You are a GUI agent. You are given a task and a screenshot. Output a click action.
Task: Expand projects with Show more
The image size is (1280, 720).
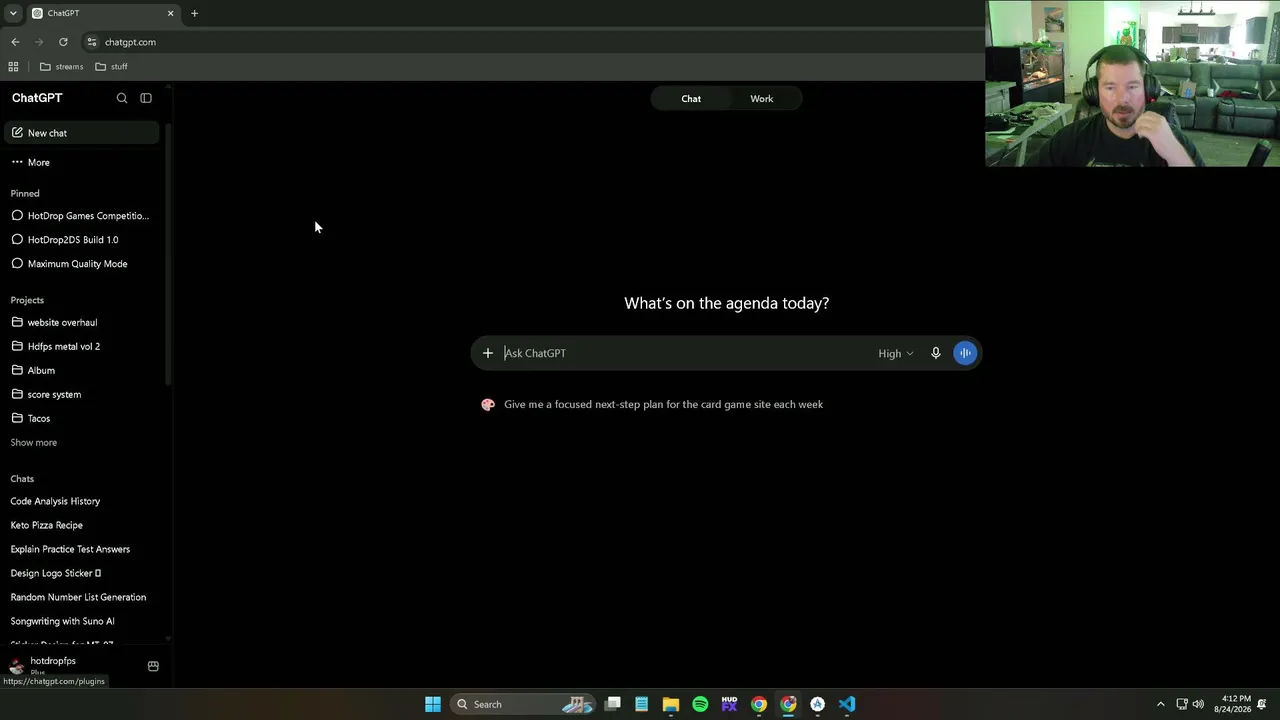pos(34,442)
